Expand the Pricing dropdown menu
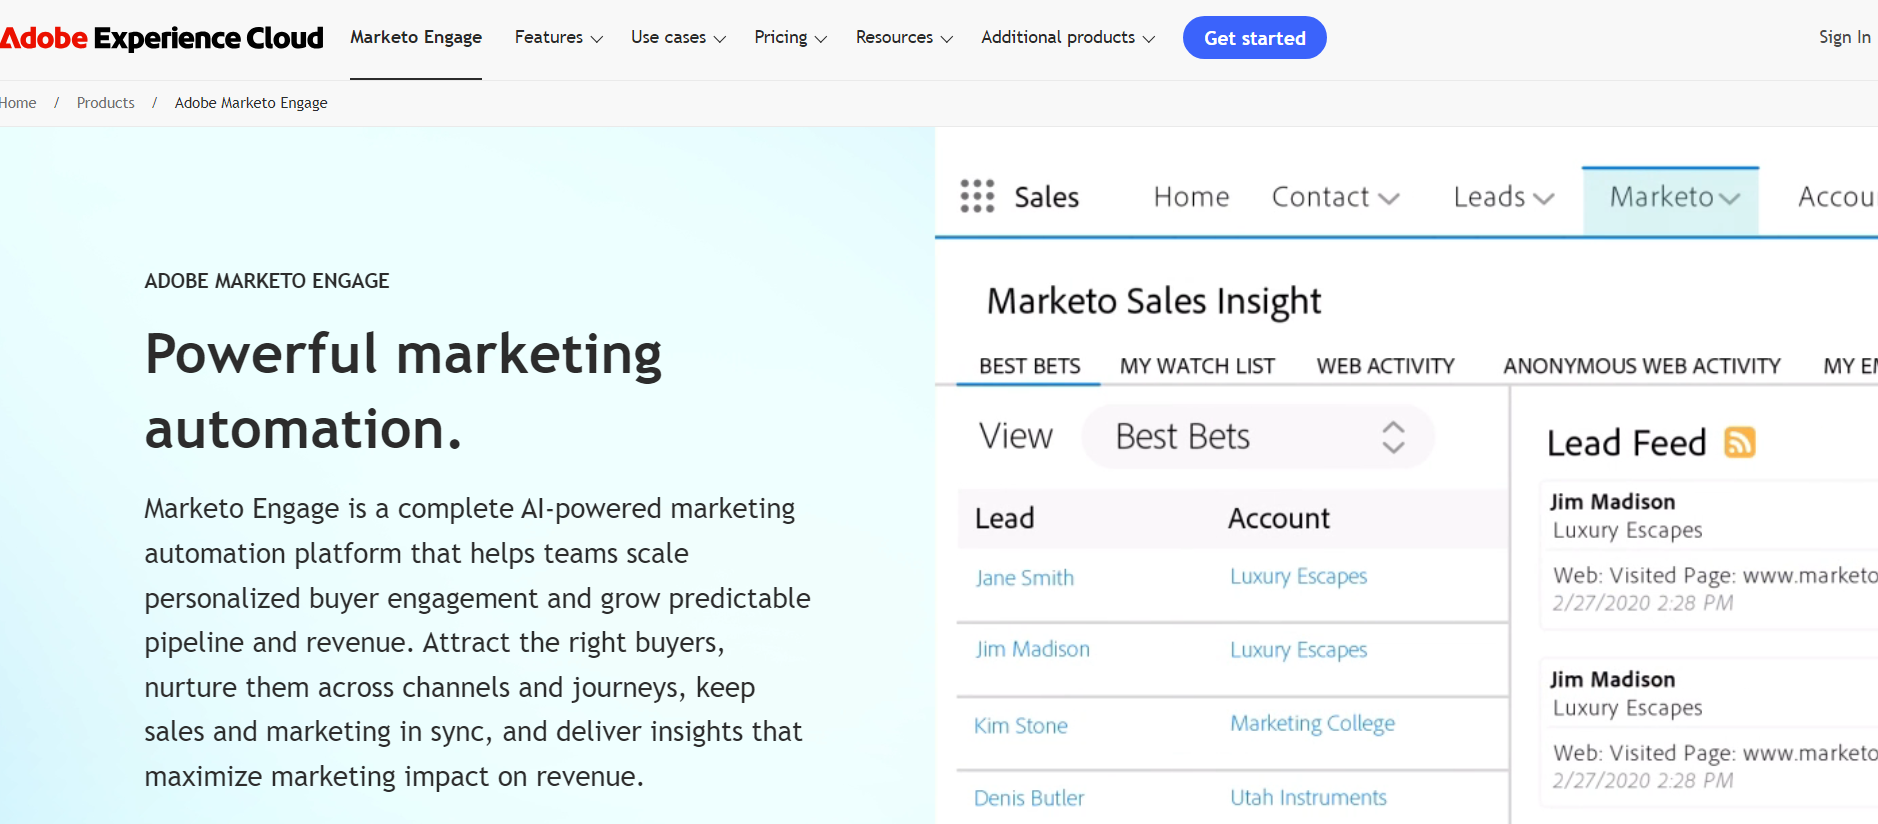Image resolution: width=1878 pixels, height=824 pixels. (x=790, y=37)
